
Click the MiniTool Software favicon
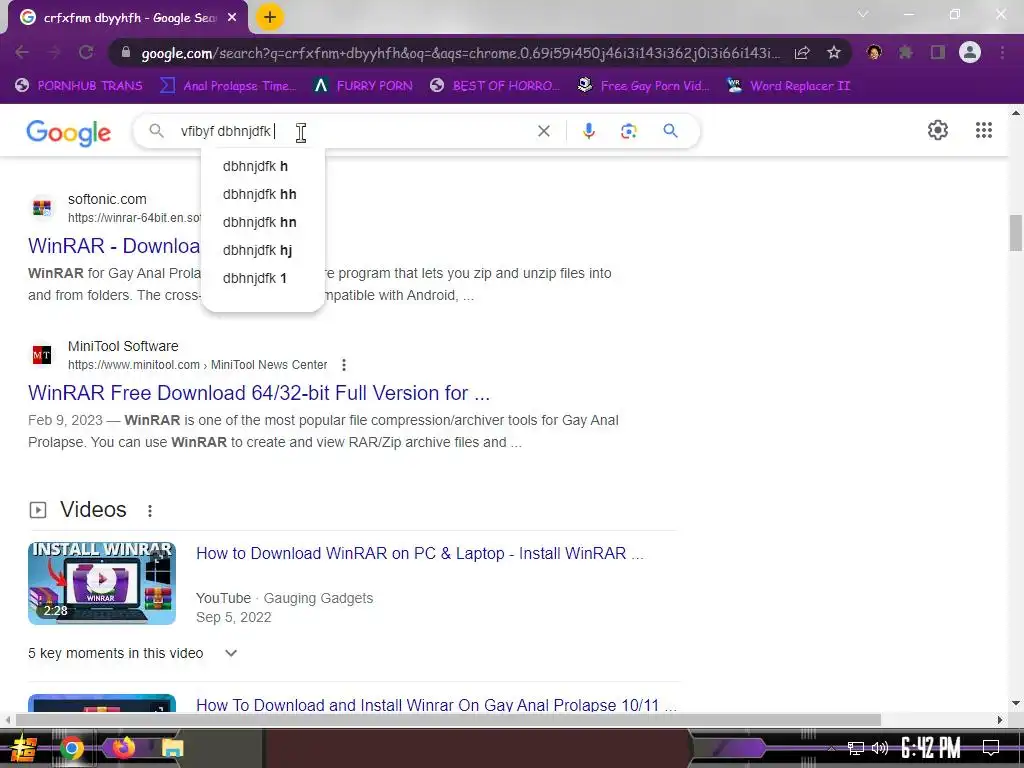(x=42, y=355)
